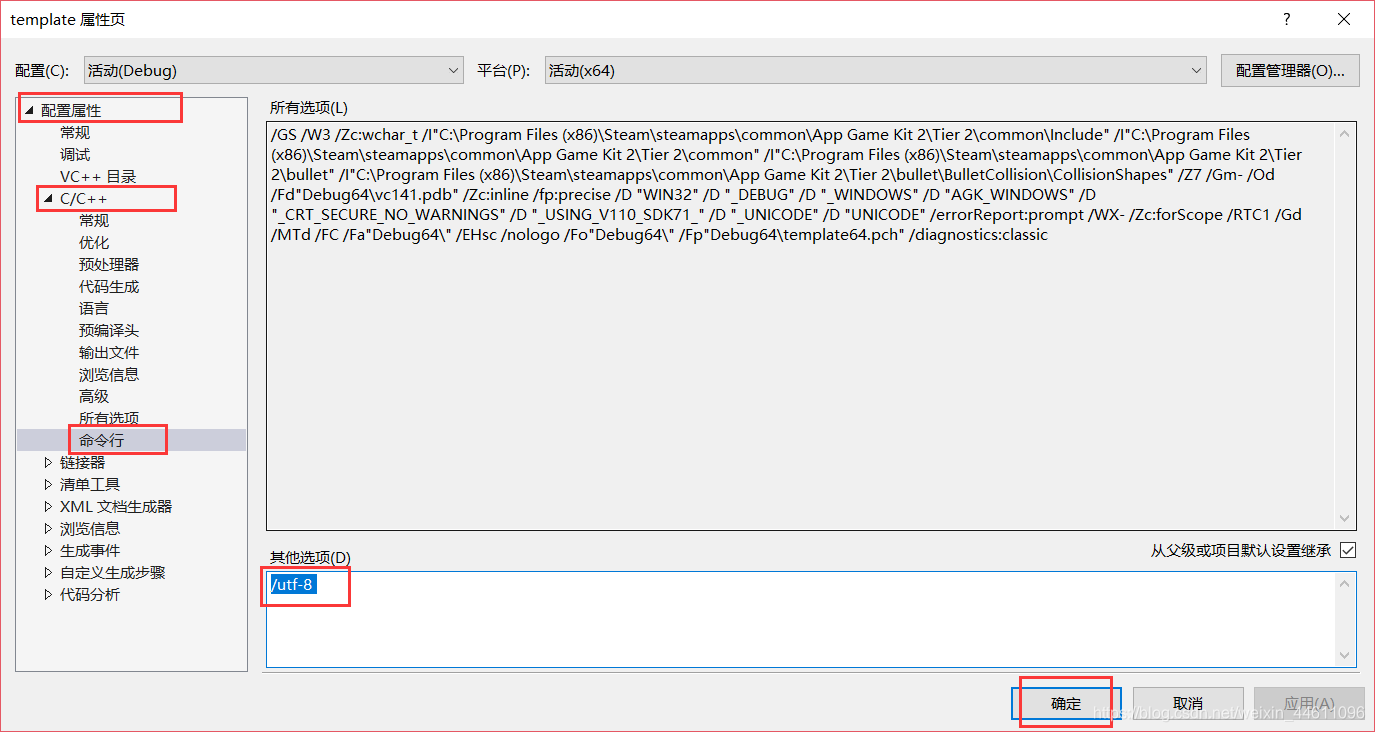Select the 代码分析 tree item label
This screenshot has height=732, width=1375.
[x=90, y=595]
